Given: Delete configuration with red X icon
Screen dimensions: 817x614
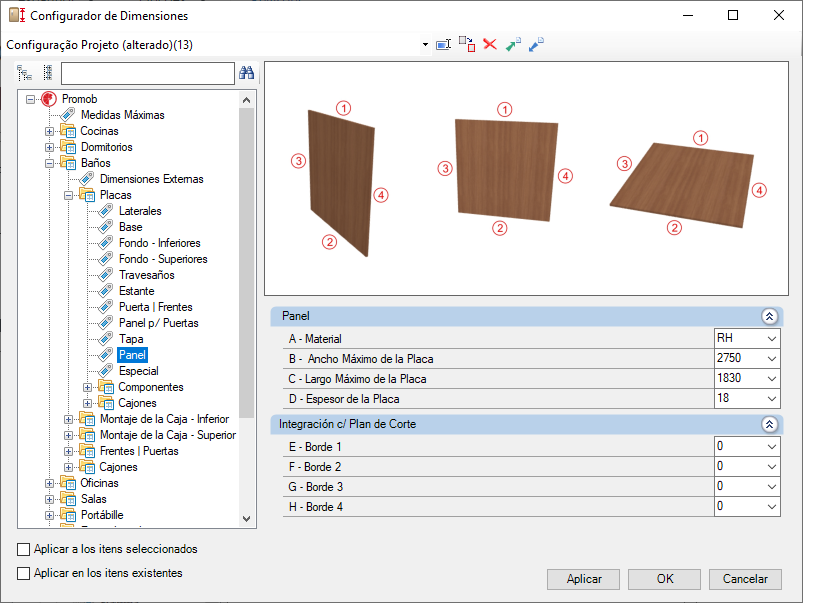Looking at the screenshot, I should click(490, 44).
